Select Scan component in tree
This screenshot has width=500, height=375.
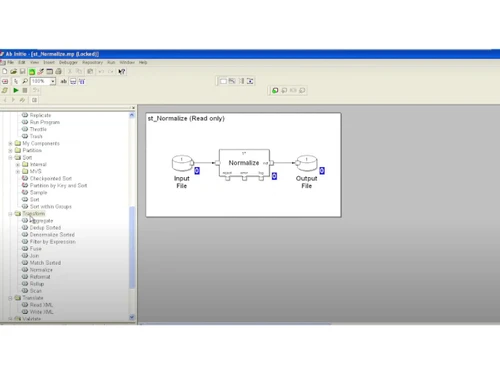tap(36, 291)
